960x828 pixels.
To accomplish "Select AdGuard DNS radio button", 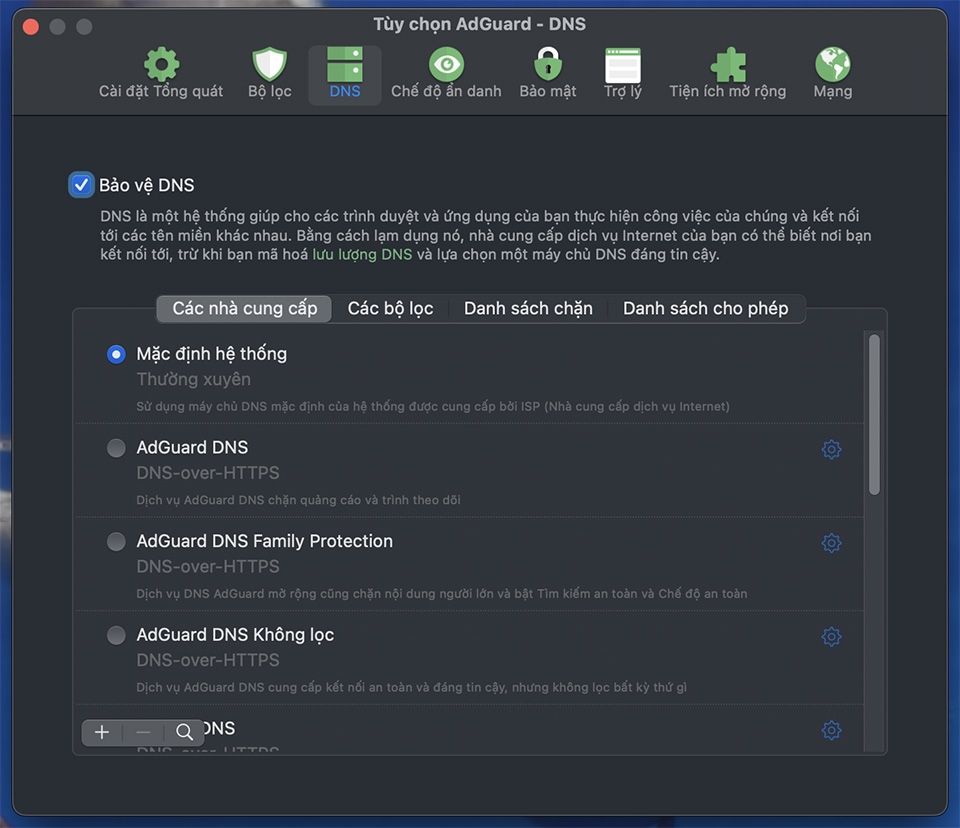I will 116,448.
